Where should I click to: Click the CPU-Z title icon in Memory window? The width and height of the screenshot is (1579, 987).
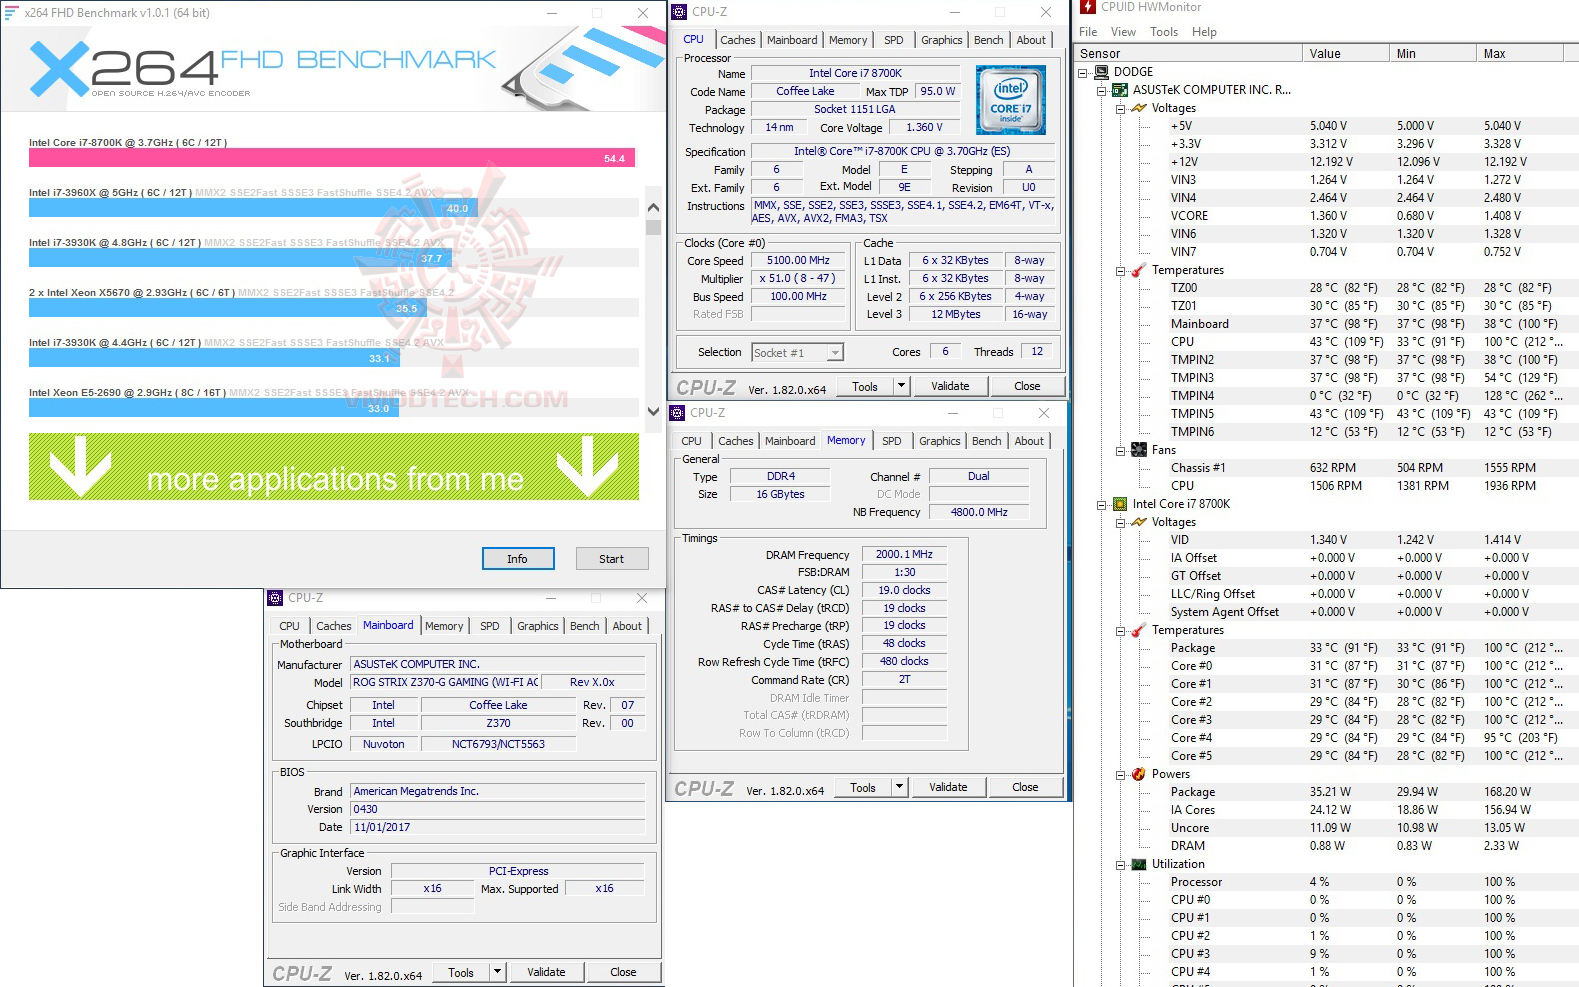click(678, 413)
